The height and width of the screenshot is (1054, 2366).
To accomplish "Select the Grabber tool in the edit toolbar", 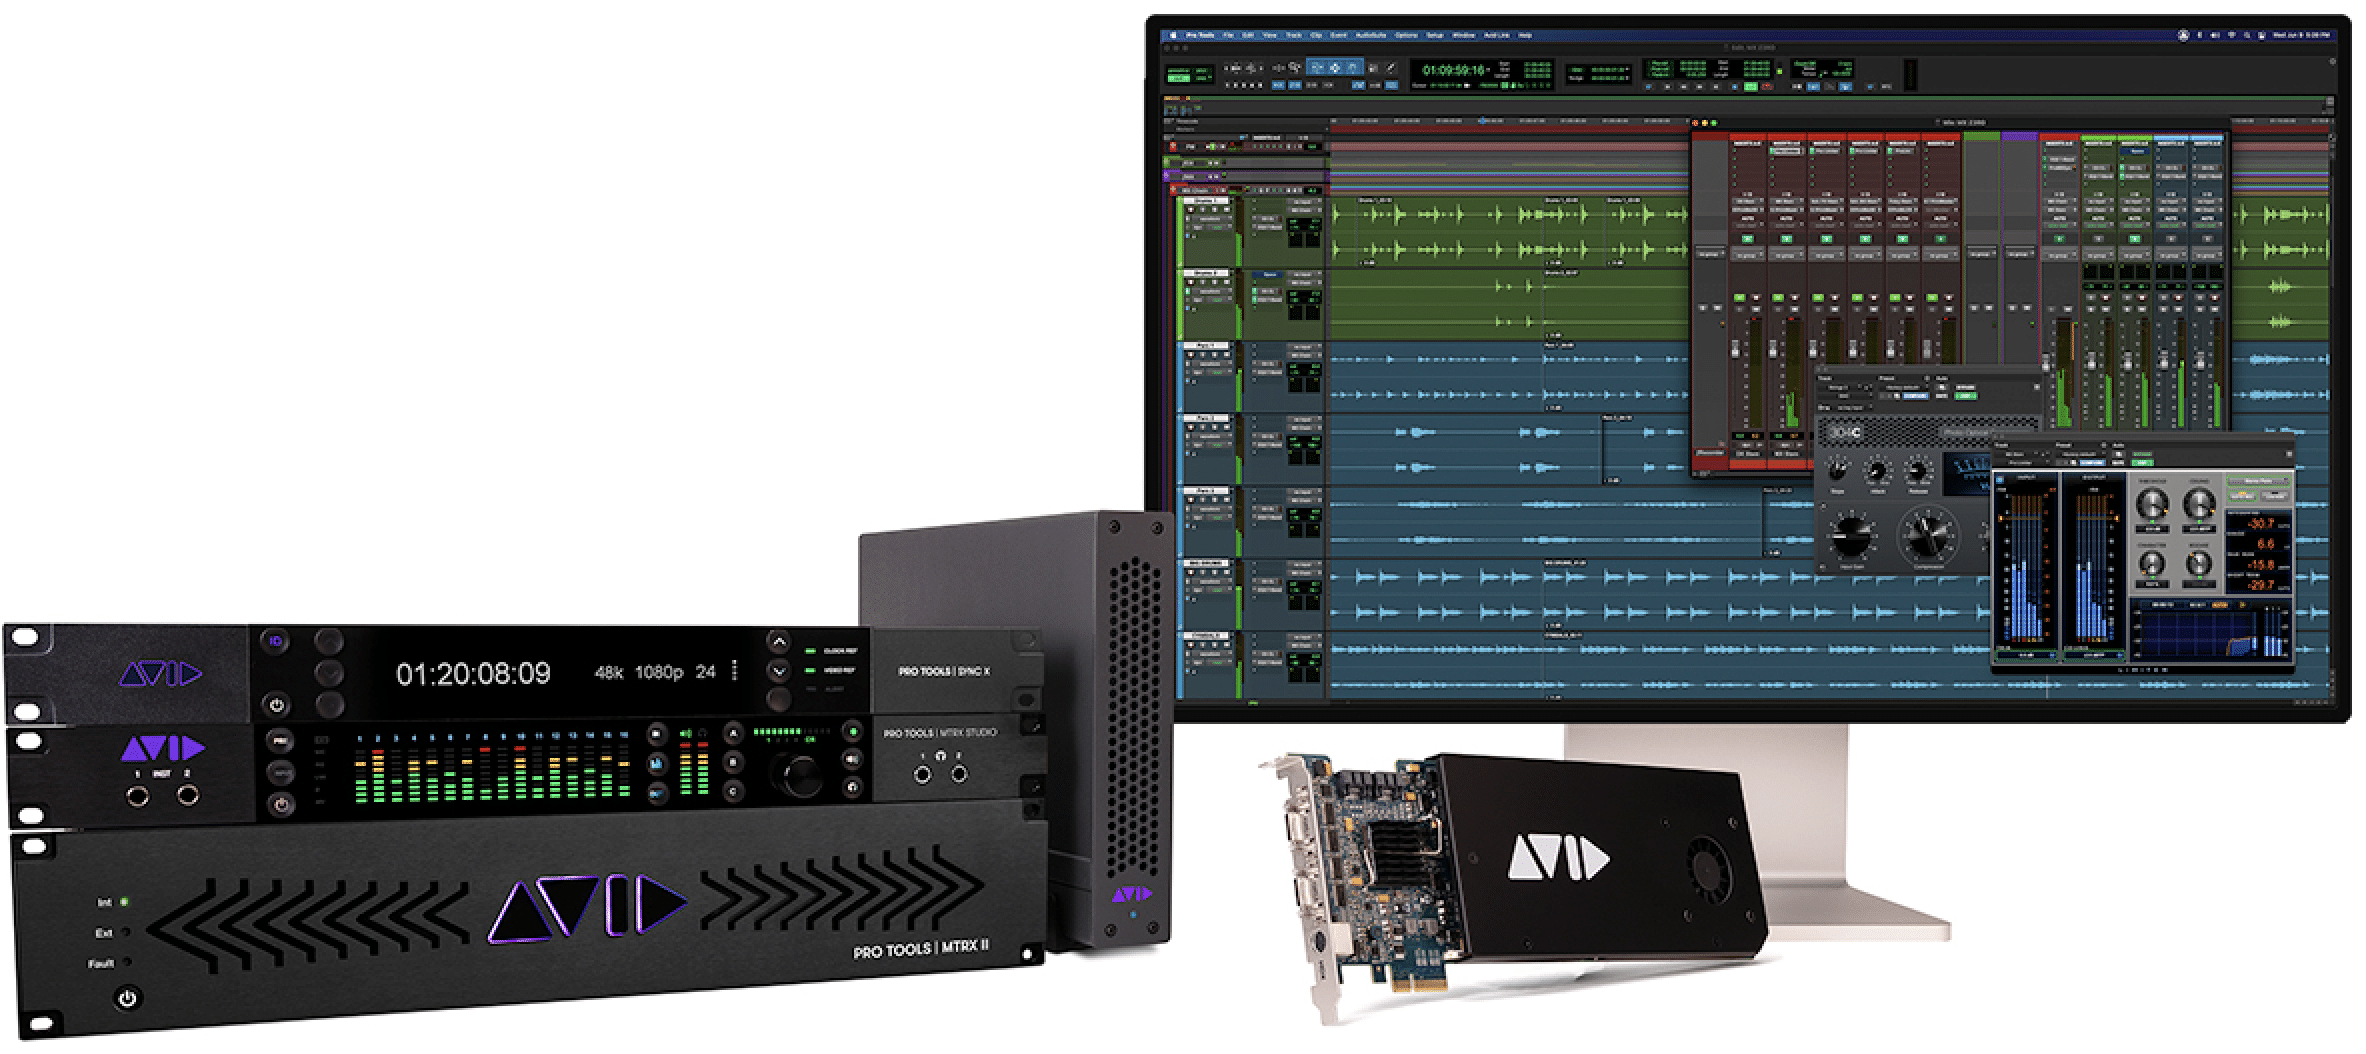I will [x=1352, y=67].
